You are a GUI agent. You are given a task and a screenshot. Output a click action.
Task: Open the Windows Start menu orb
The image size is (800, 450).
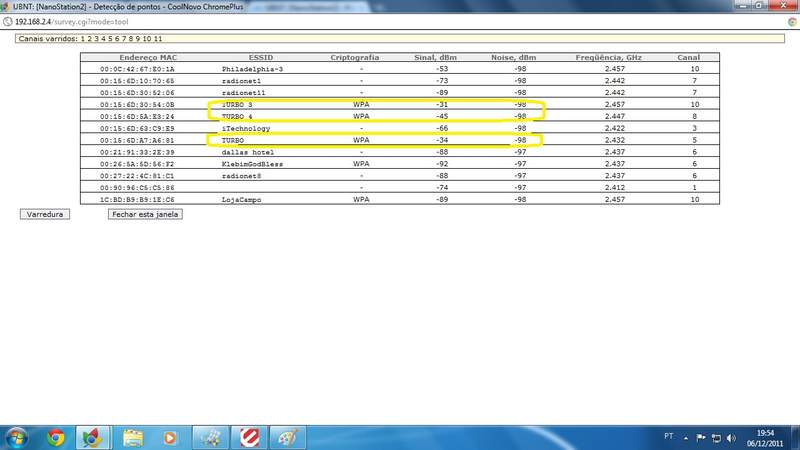point(17,438)
